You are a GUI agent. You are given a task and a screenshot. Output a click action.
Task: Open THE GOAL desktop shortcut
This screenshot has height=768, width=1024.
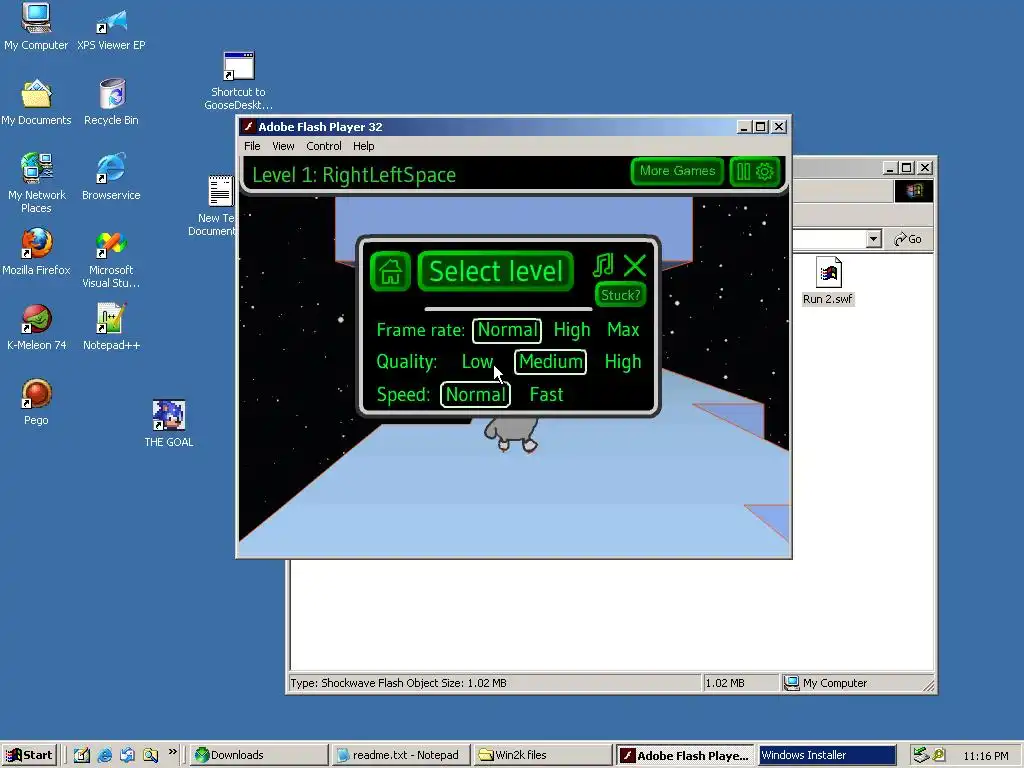(x=168, y=423)
